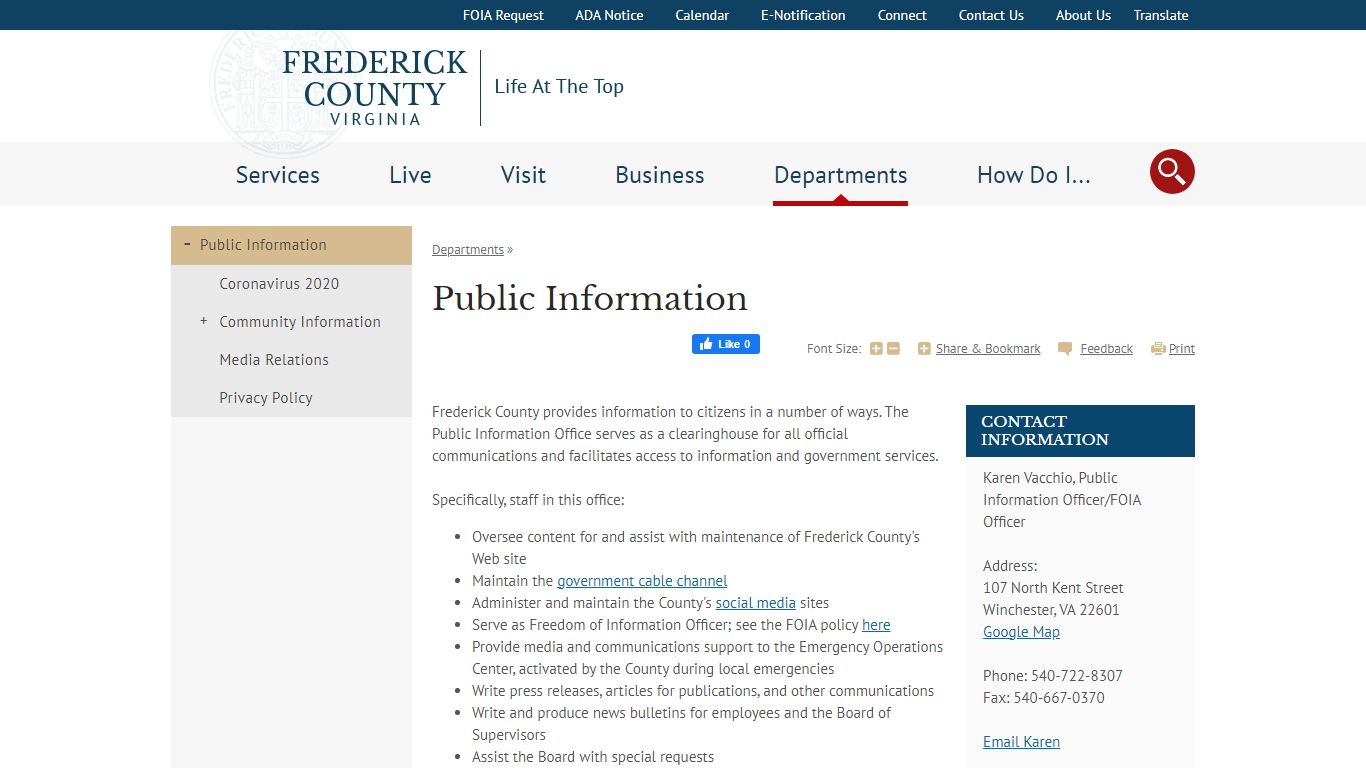Viewport: 1366px width, 768px height.
Task: Click the Departments breadcrumb link
Action: pos(468,250)
